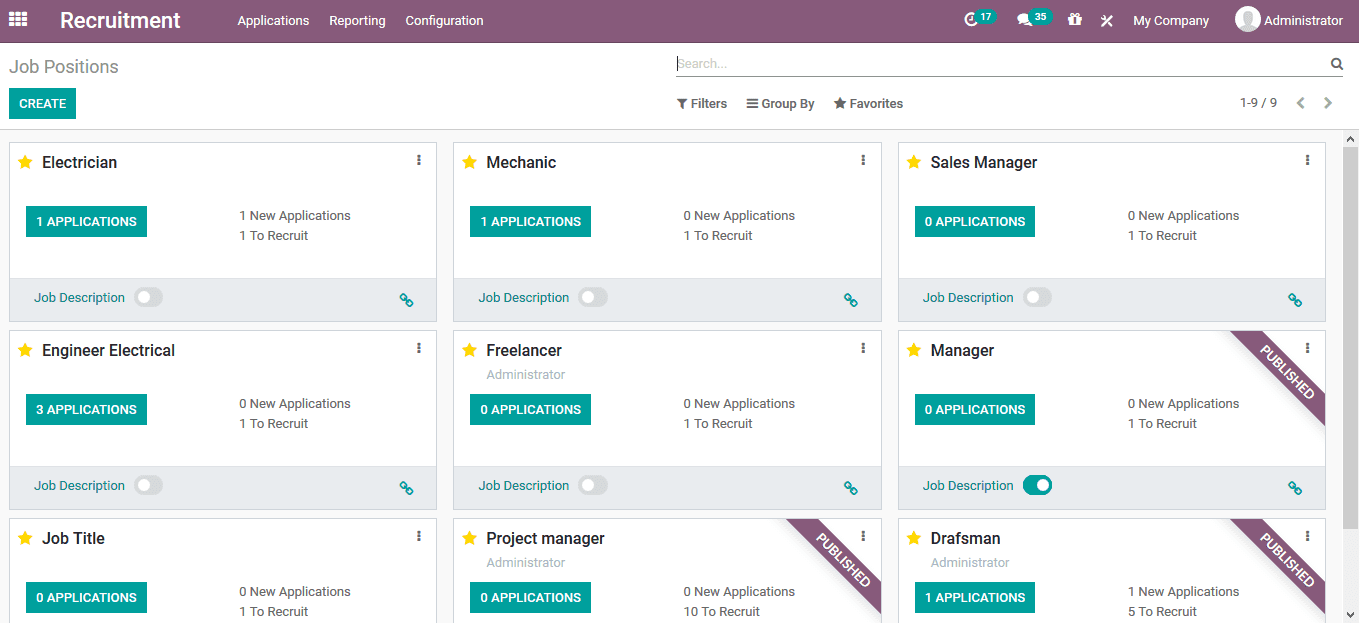Click the search magnifier icon
Image resolution: width=1361 pixels, height=623 pixels.
point(1336,63)
